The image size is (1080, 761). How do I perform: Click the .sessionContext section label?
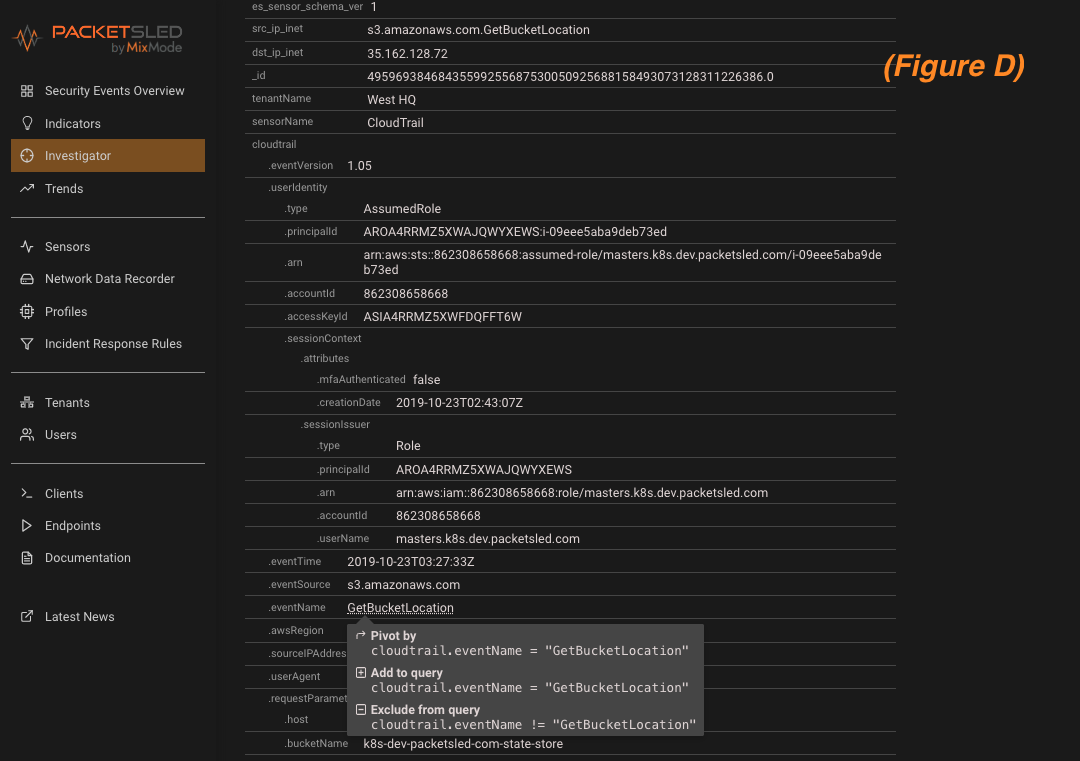click(x=322, y=338)
